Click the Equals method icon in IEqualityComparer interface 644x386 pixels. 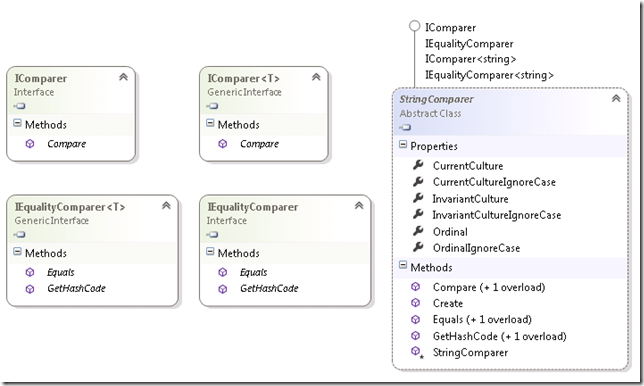click(223, 272)
